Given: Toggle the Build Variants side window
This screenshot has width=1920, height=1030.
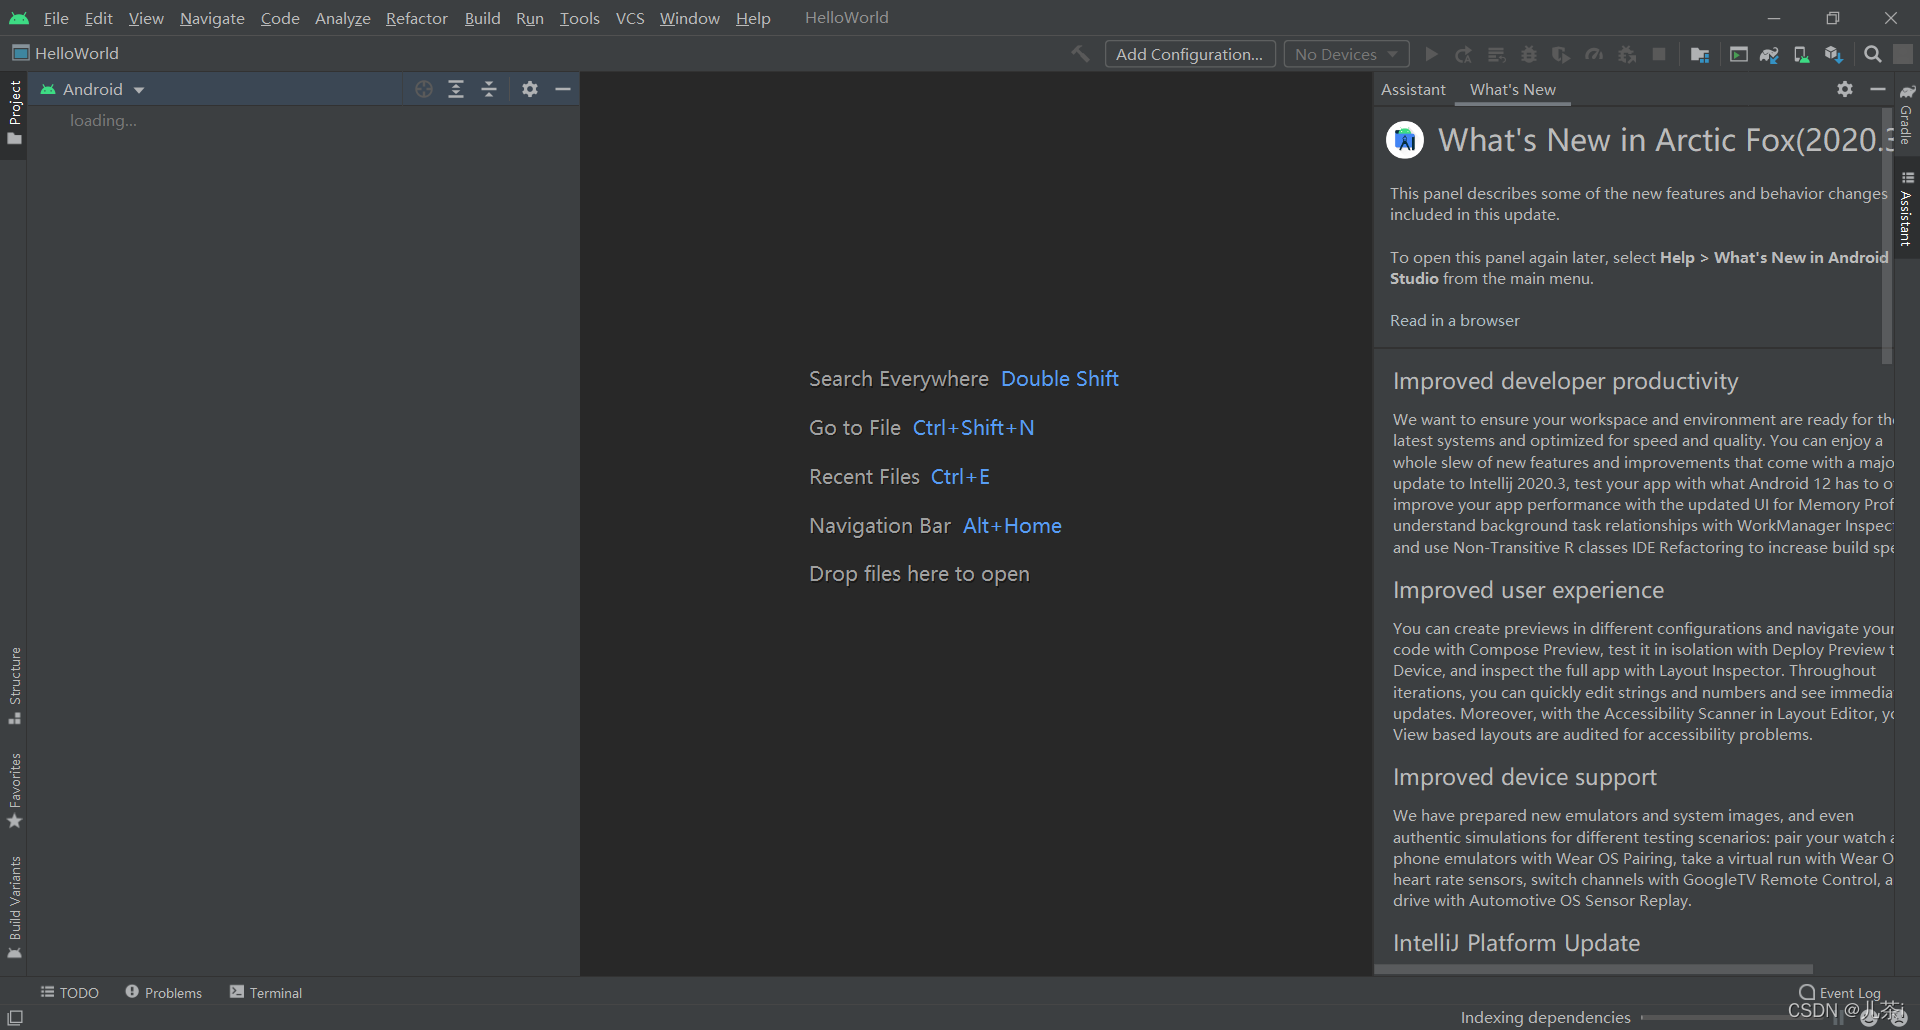Looking at the screenshot, I should tap(14, 907).
